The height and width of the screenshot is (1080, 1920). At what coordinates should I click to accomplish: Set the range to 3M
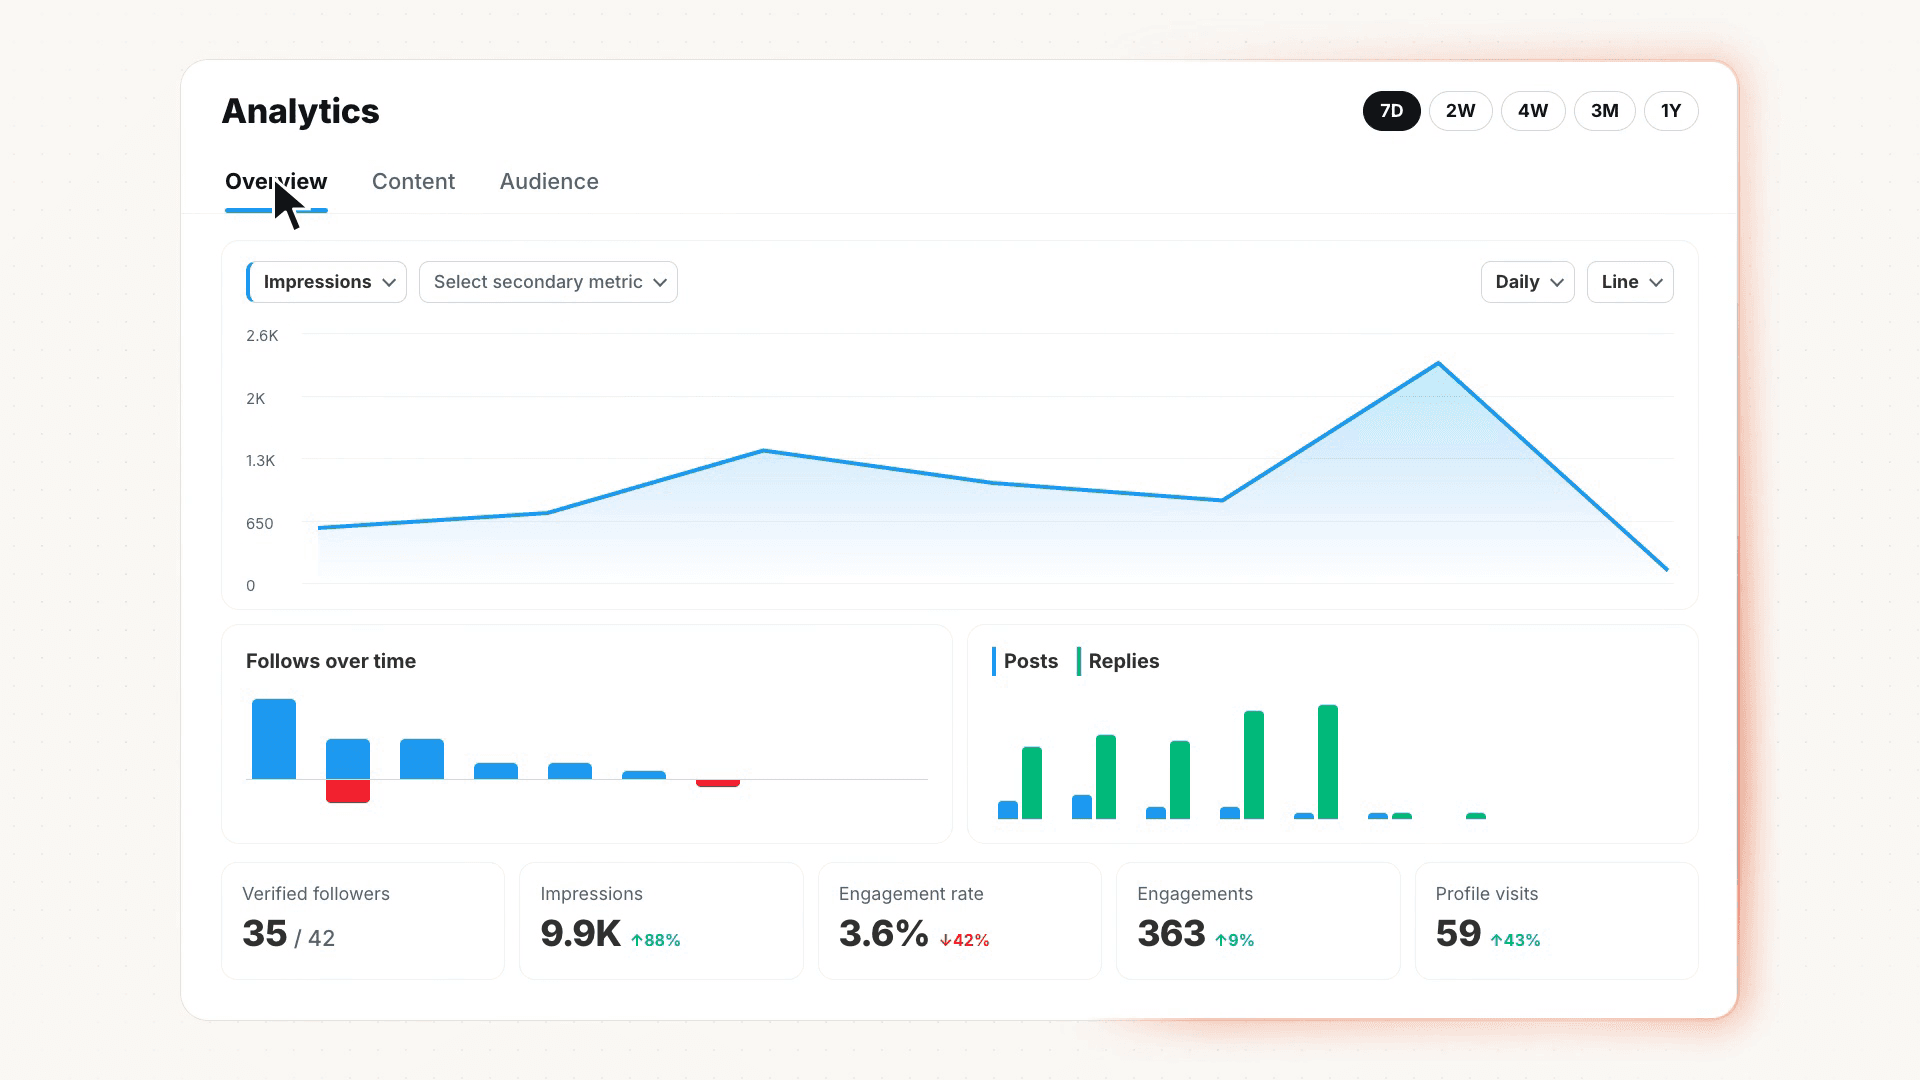[1604, 111]
